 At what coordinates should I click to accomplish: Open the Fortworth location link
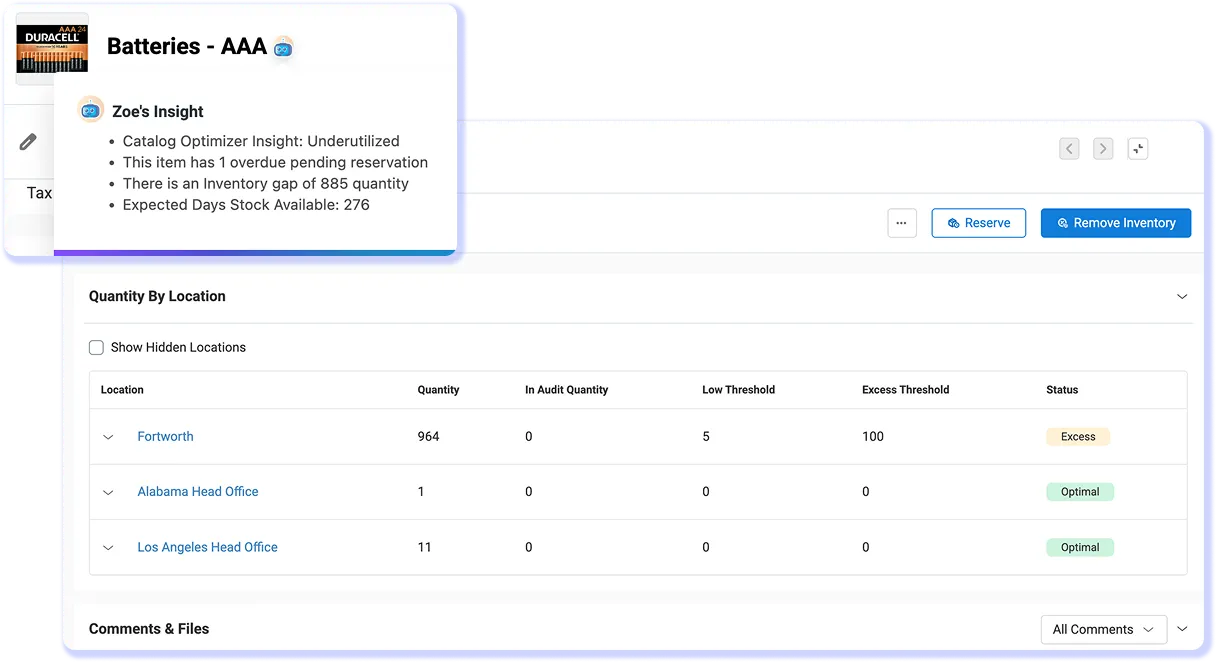point(165,437)
